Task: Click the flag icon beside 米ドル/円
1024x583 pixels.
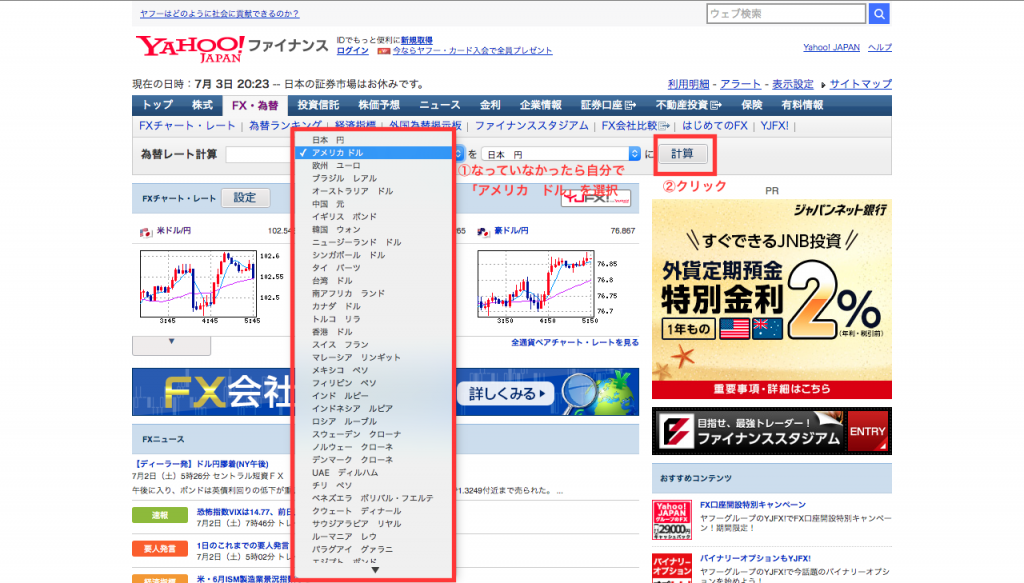Action: click(146, 232)
